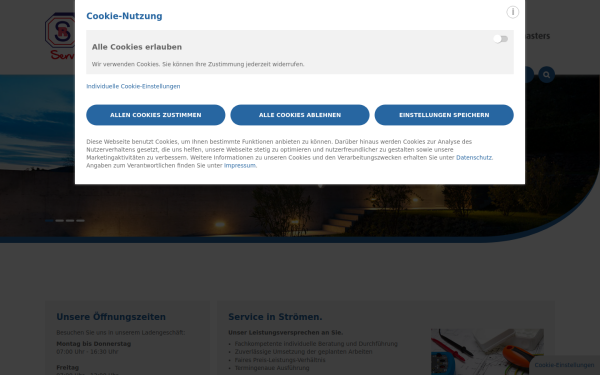Click the electrical tools thumbnail image
The image size is (600, 375).
coord(487,352)
